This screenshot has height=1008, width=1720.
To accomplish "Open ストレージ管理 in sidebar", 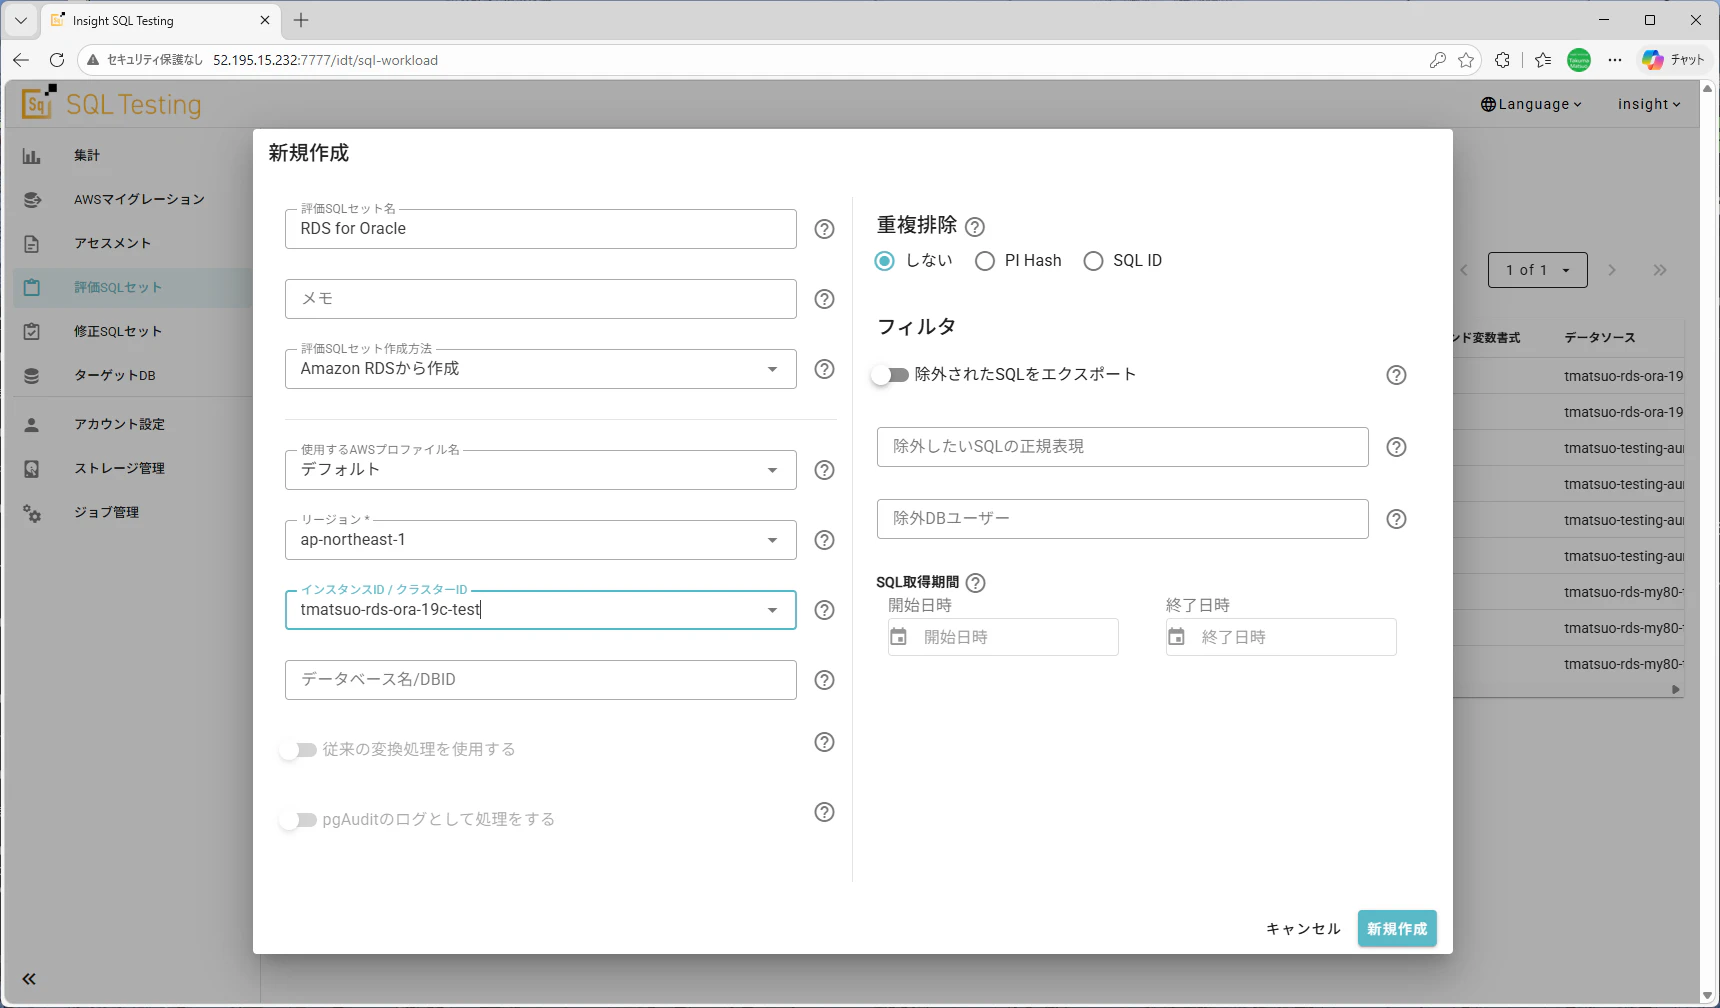I will tap(130, 469).
